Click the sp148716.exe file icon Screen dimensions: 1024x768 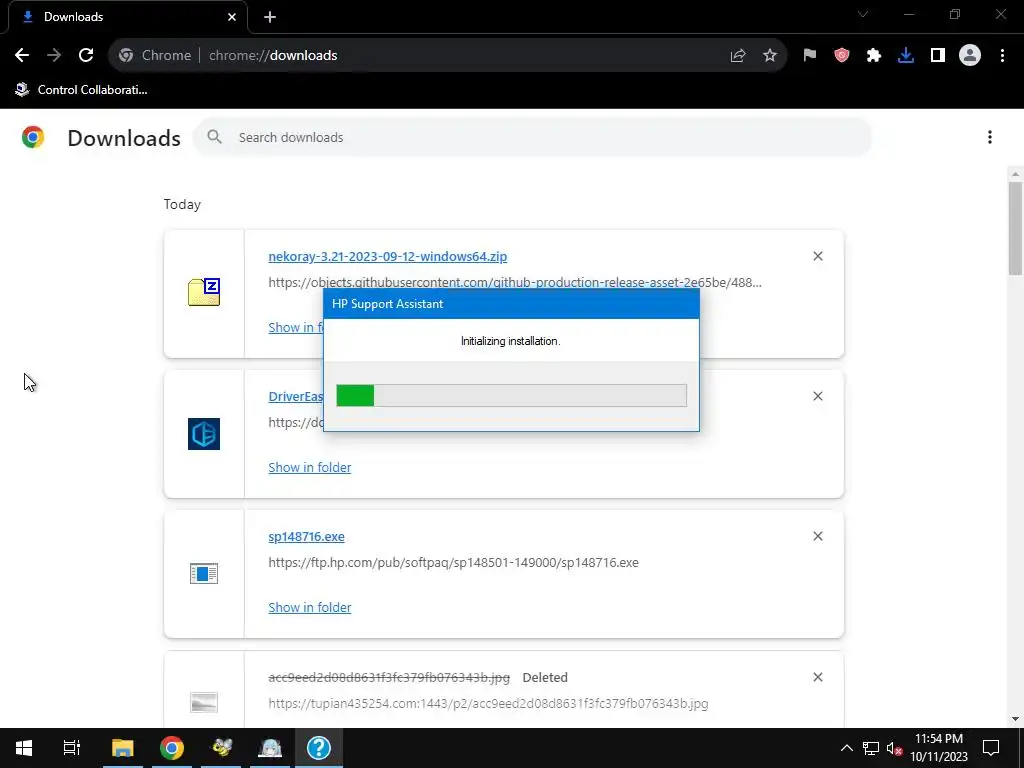tap(204, 573)
